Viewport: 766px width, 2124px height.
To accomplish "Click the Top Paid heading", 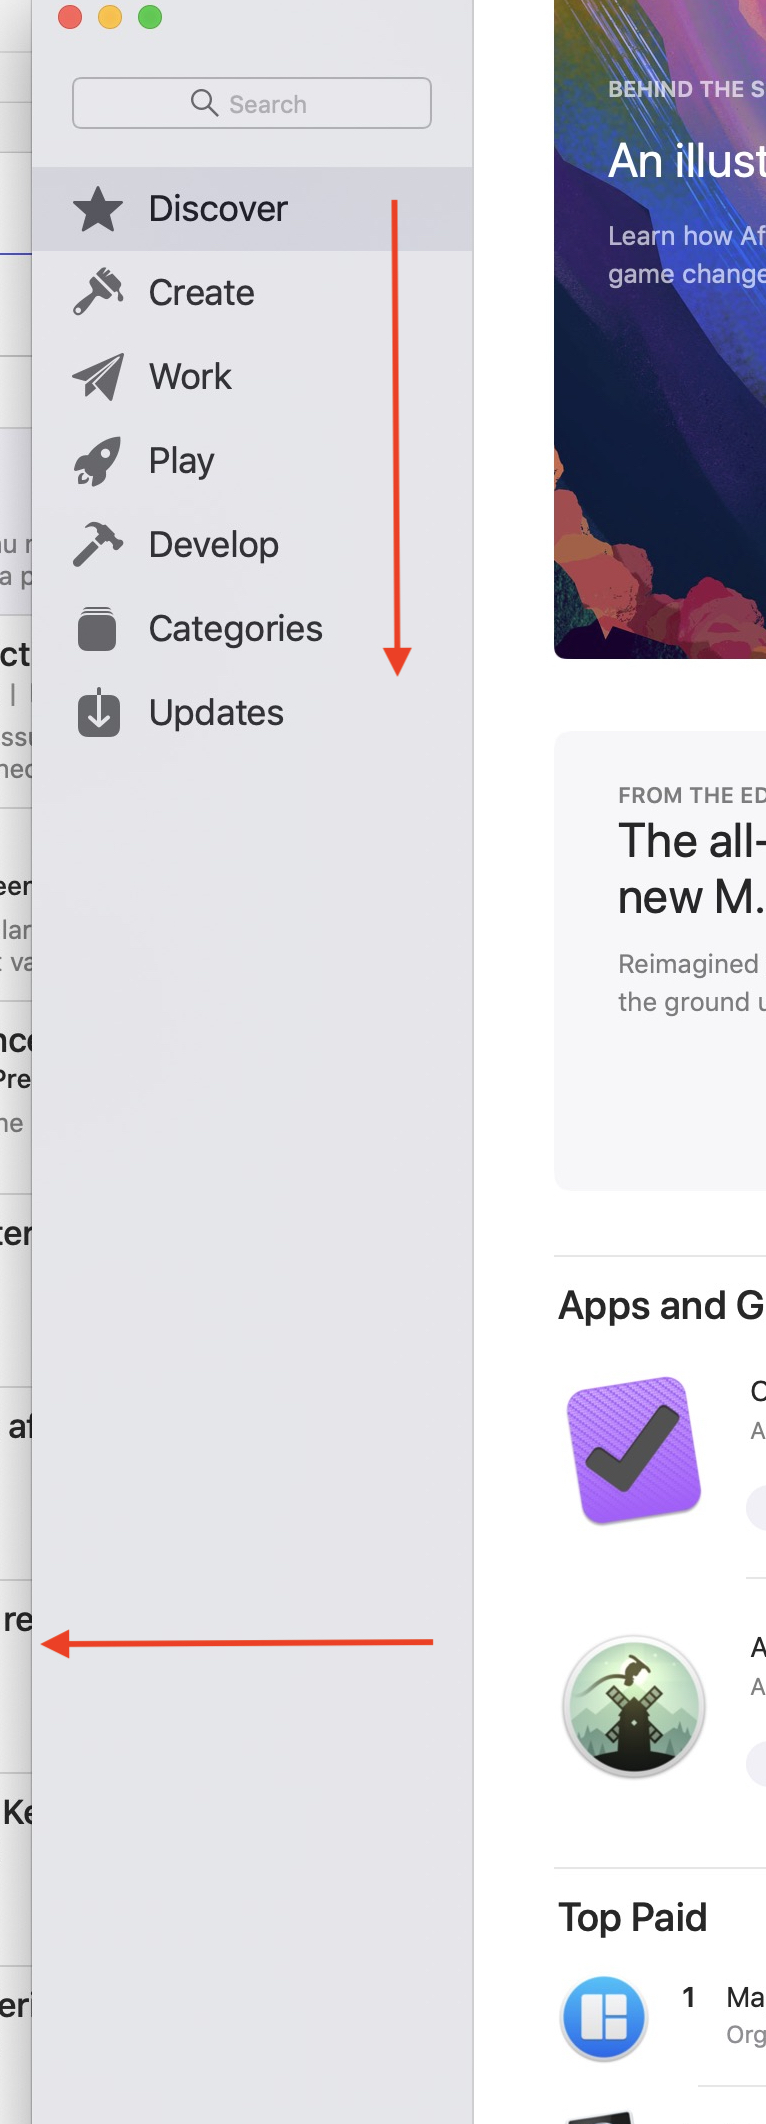I will click(633, 1917).
